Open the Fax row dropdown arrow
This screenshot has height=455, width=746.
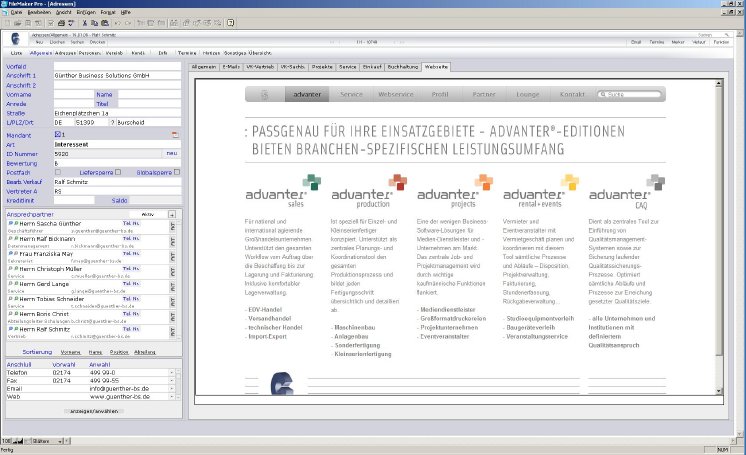(x=172, y=381)
